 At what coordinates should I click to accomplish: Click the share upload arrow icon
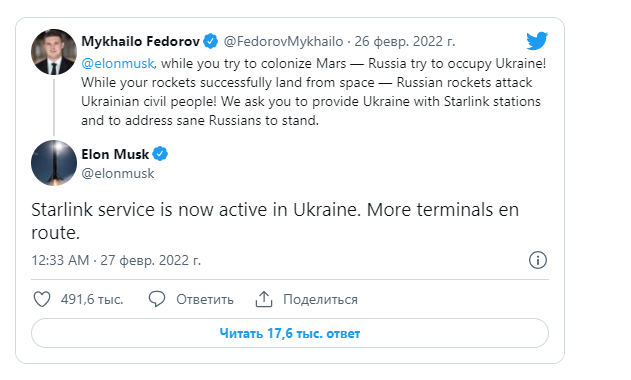tap(264, 299)
